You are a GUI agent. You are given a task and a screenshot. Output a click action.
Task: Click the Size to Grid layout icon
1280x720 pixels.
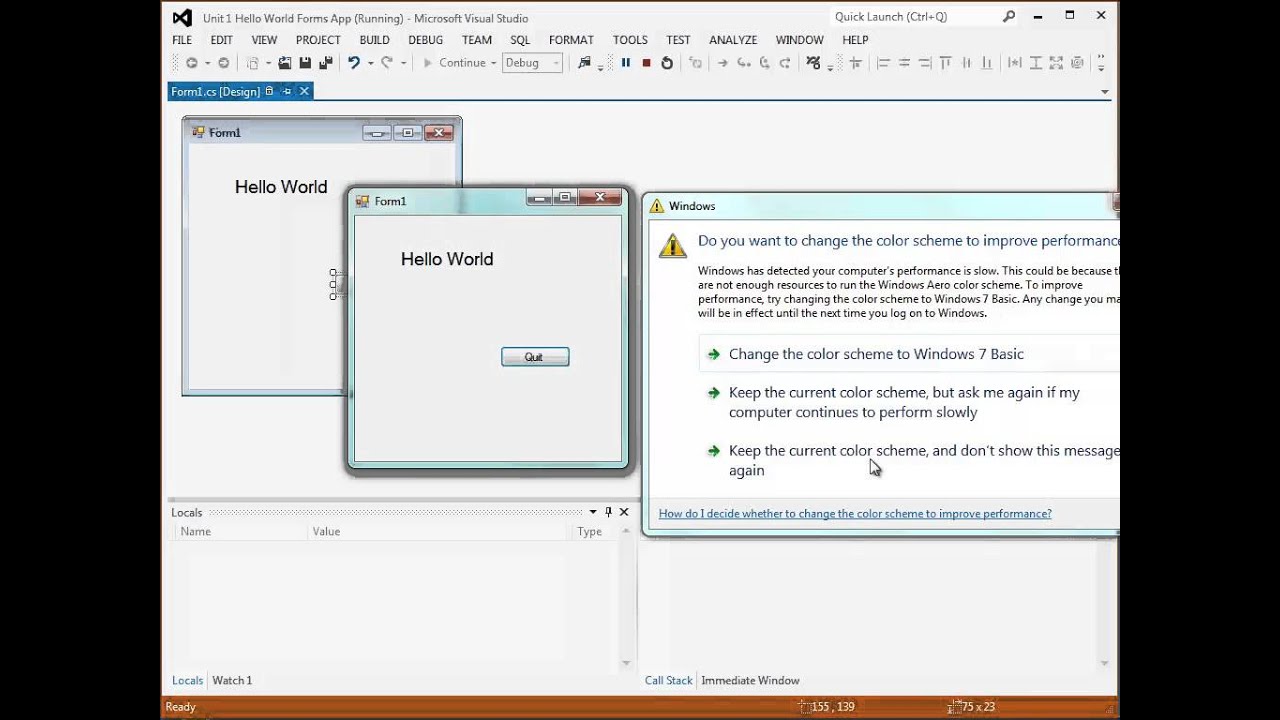coord(1077,63)
